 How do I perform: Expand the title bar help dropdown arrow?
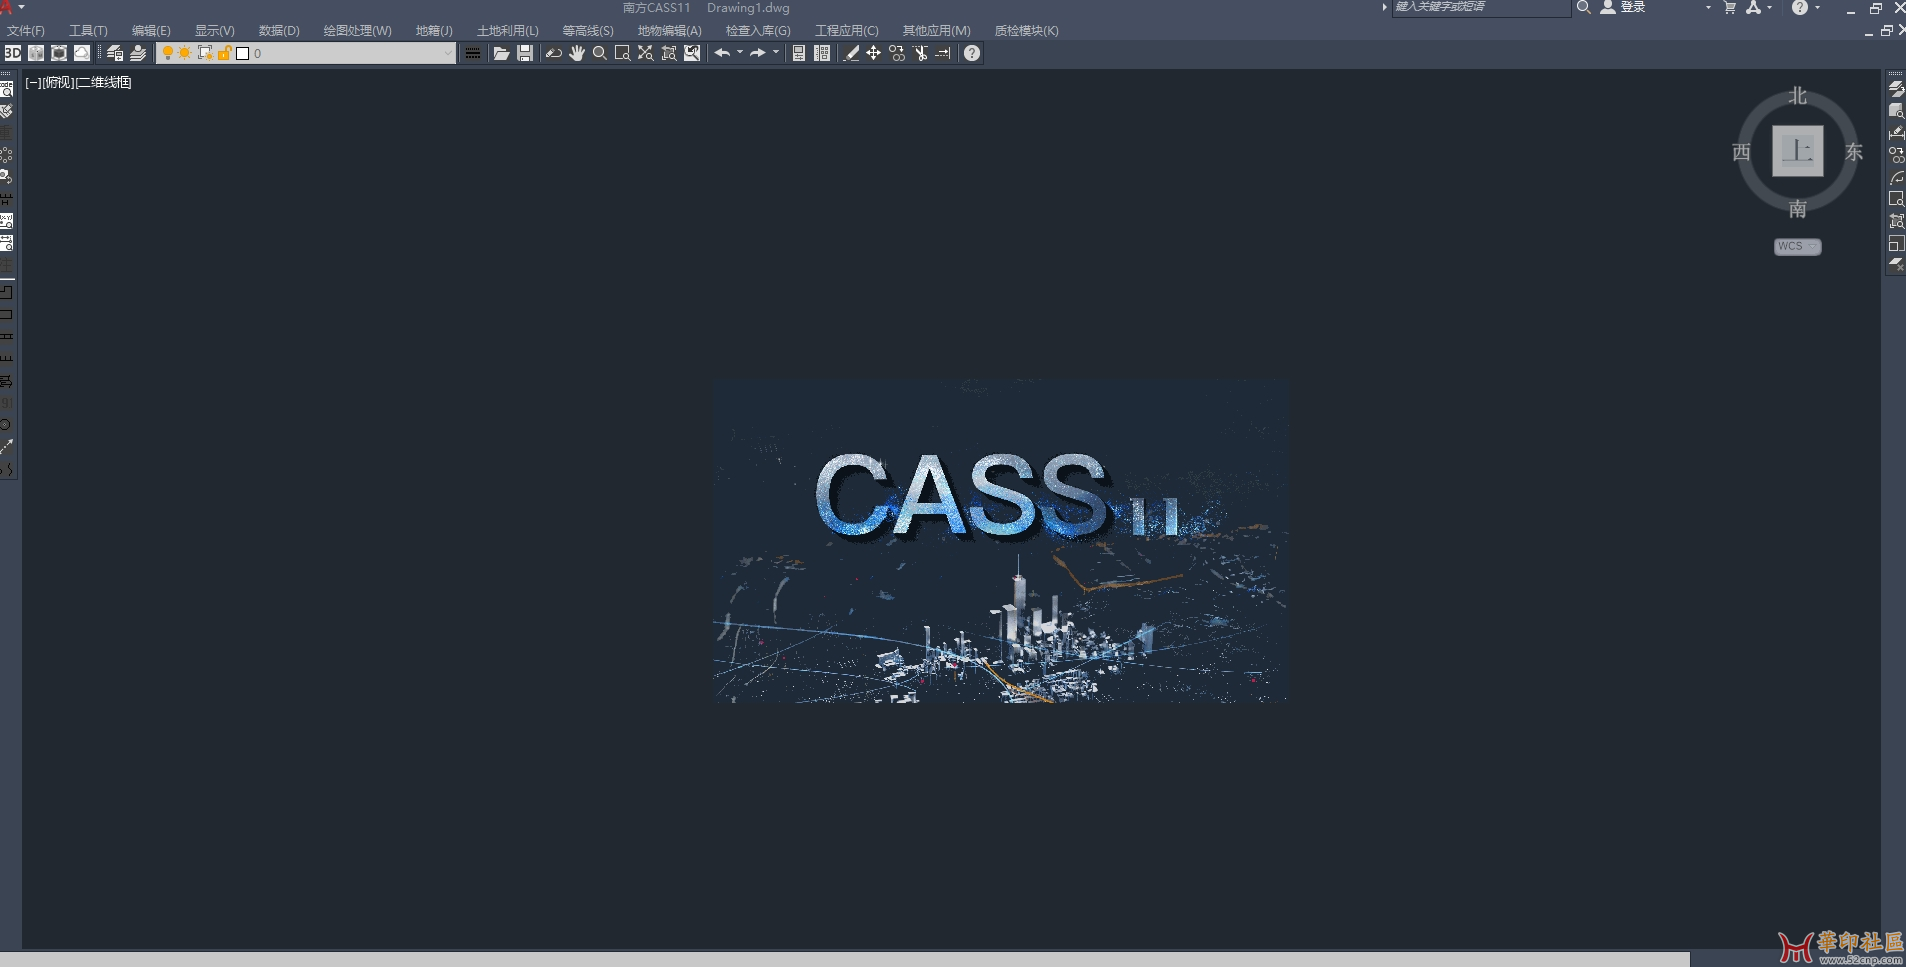click(x=1817, y=7)
